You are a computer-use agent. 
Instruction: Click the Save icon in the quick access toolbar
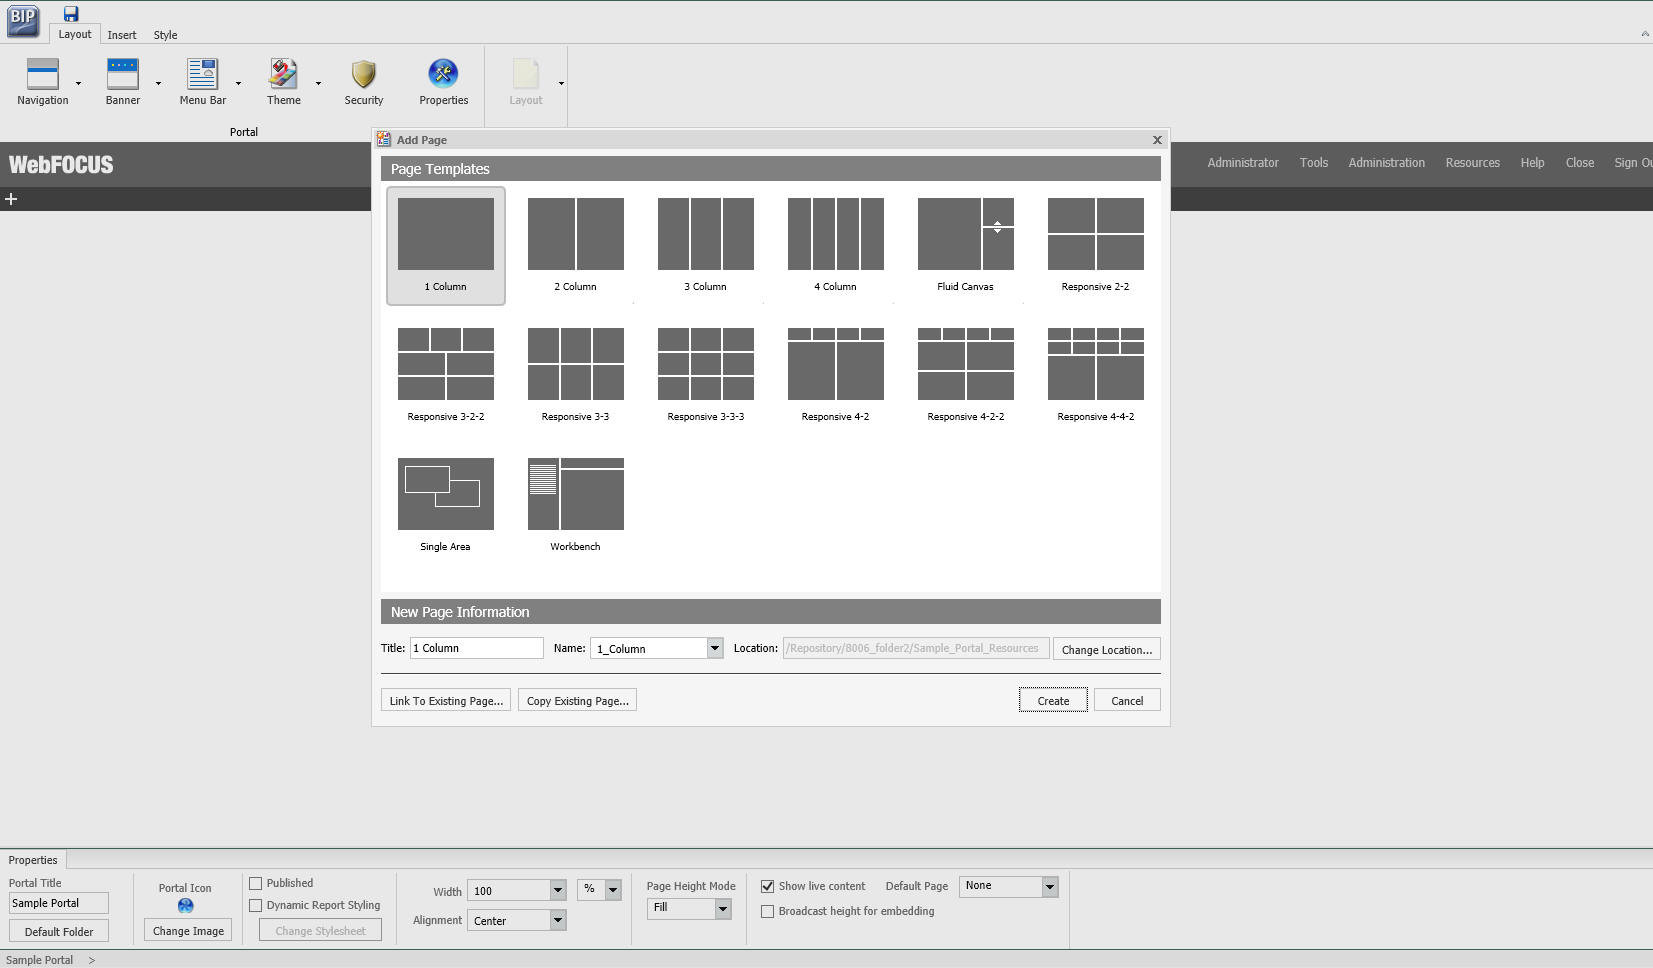(71, 12)
